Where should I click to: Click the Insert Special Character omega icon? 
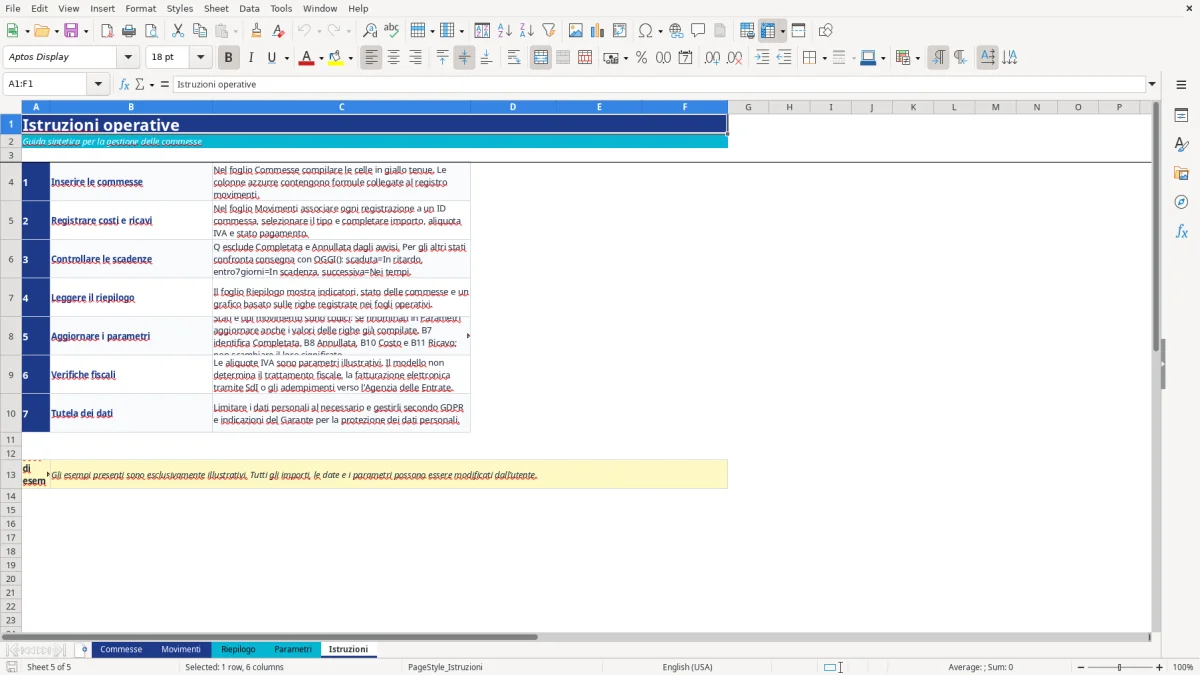pyautogui.click(x=645, y=31)
